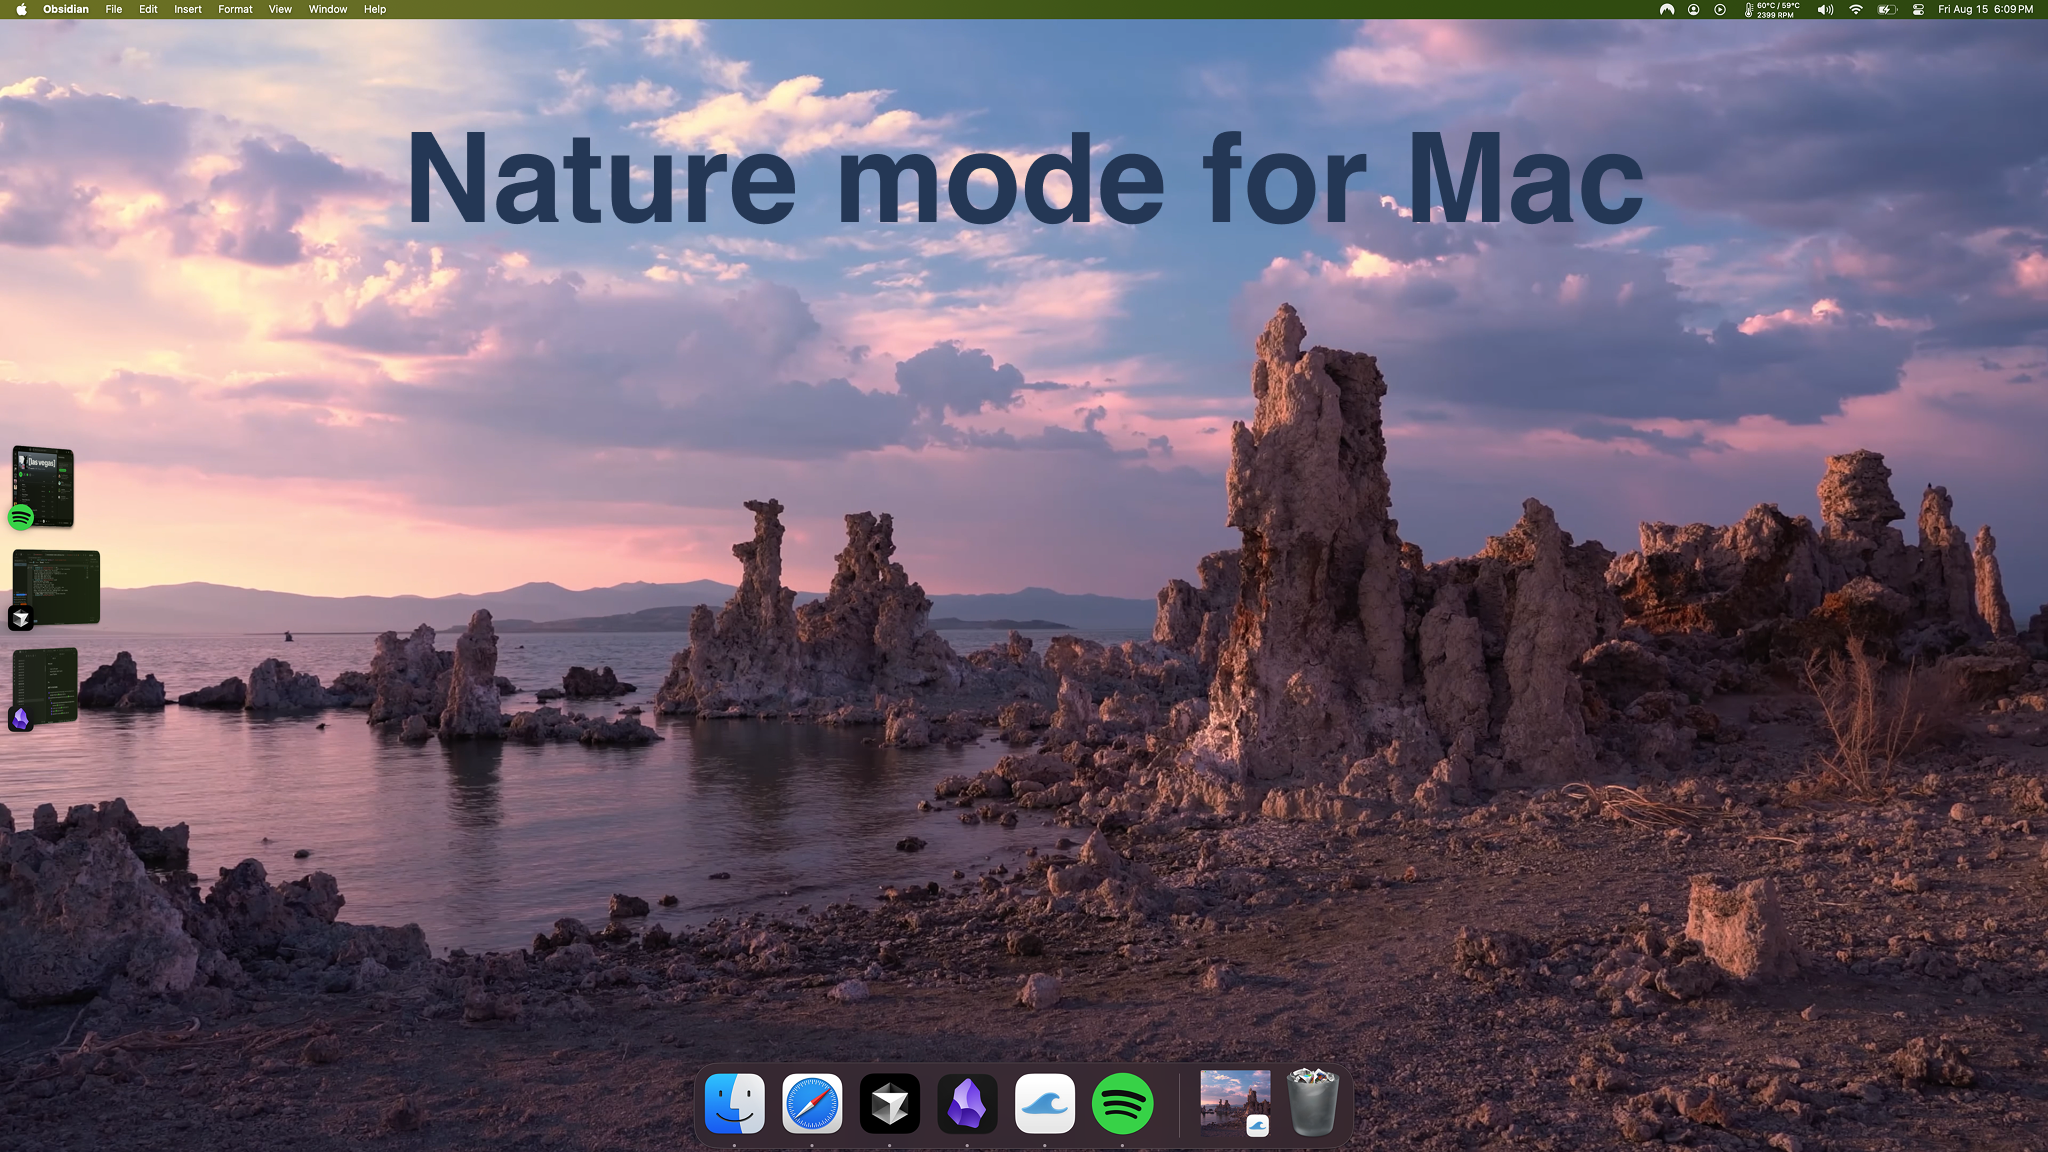Select the Spotify window in Stage Manager

click(x=43, y=487)
